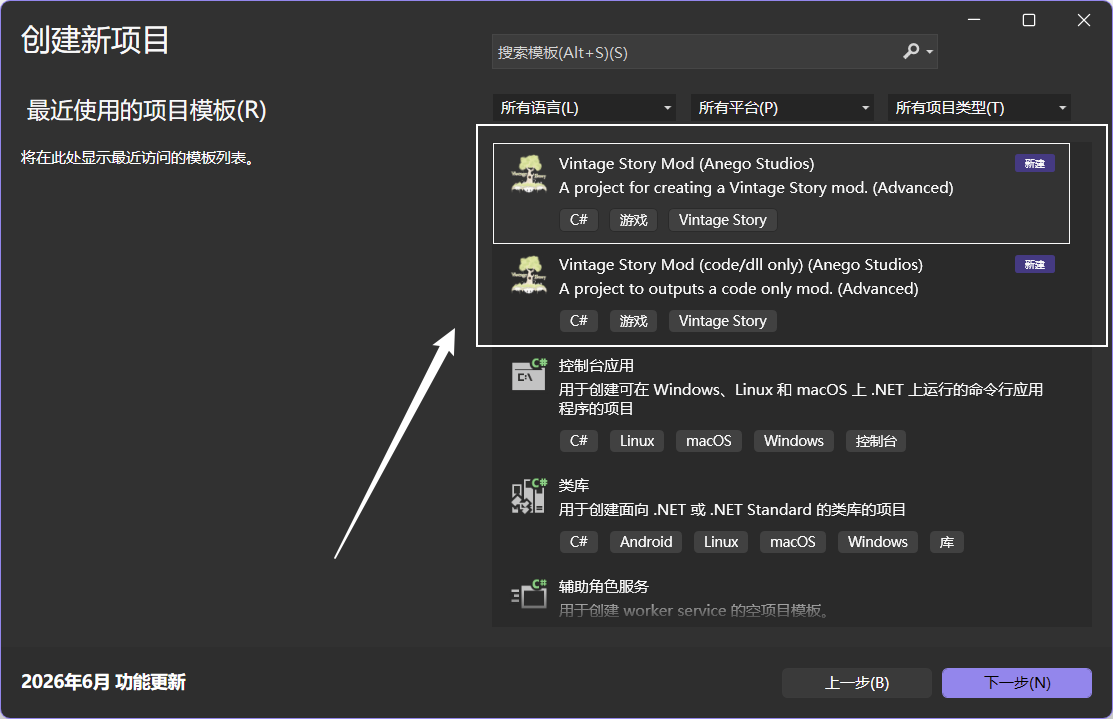The width and height of the screenshot is (1113, 719).
Task: Click 用于创建面向 .NET Standard 的类库 description
Action: pos(732,510)
